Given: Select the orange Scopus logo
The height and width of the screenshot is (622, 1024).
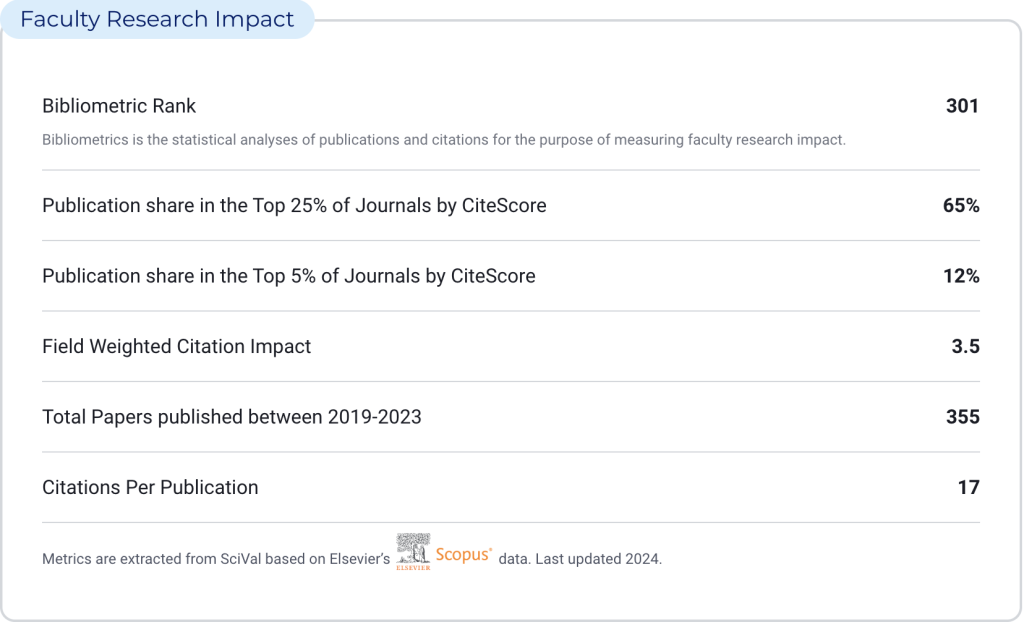Looking at the screenshot, I should pyautogui.click(x=462, y=551).
